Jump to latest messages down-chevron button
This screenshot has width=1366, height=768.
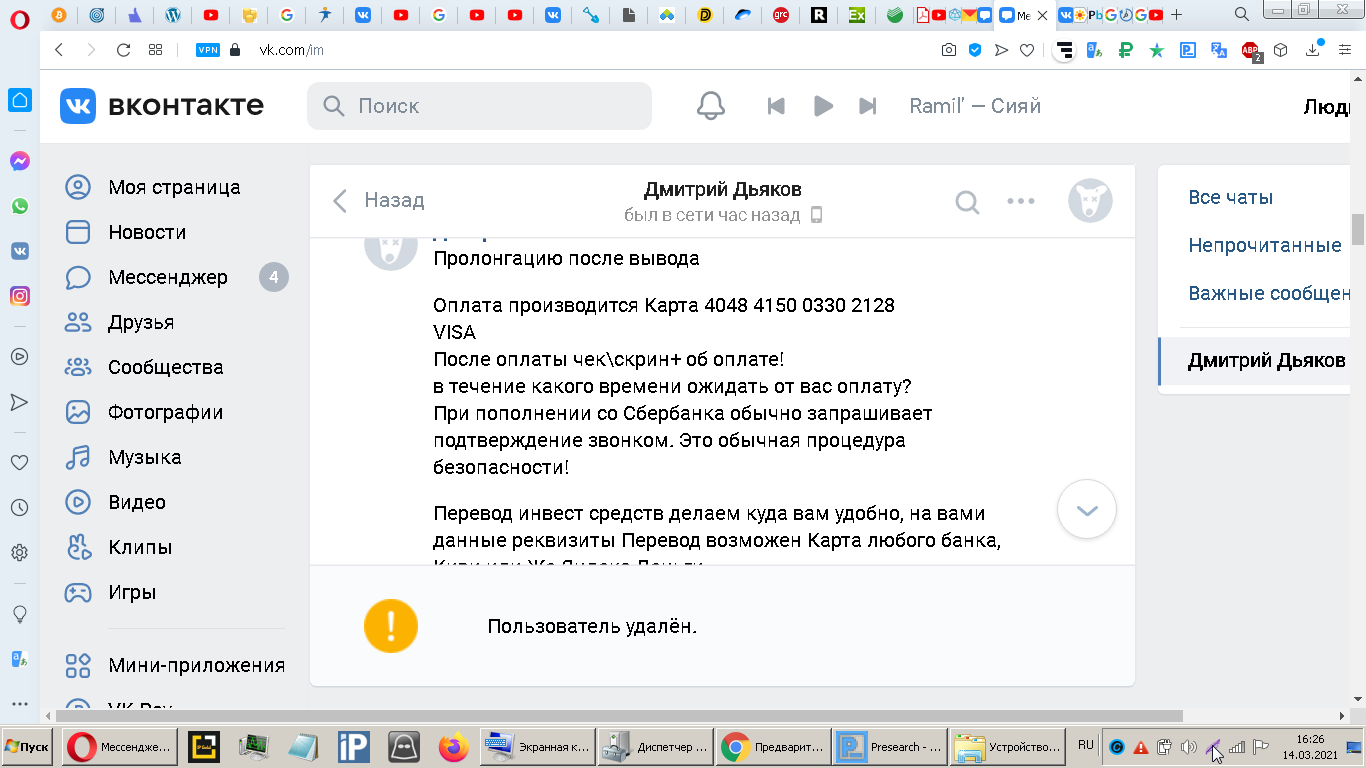[1087, 509]
